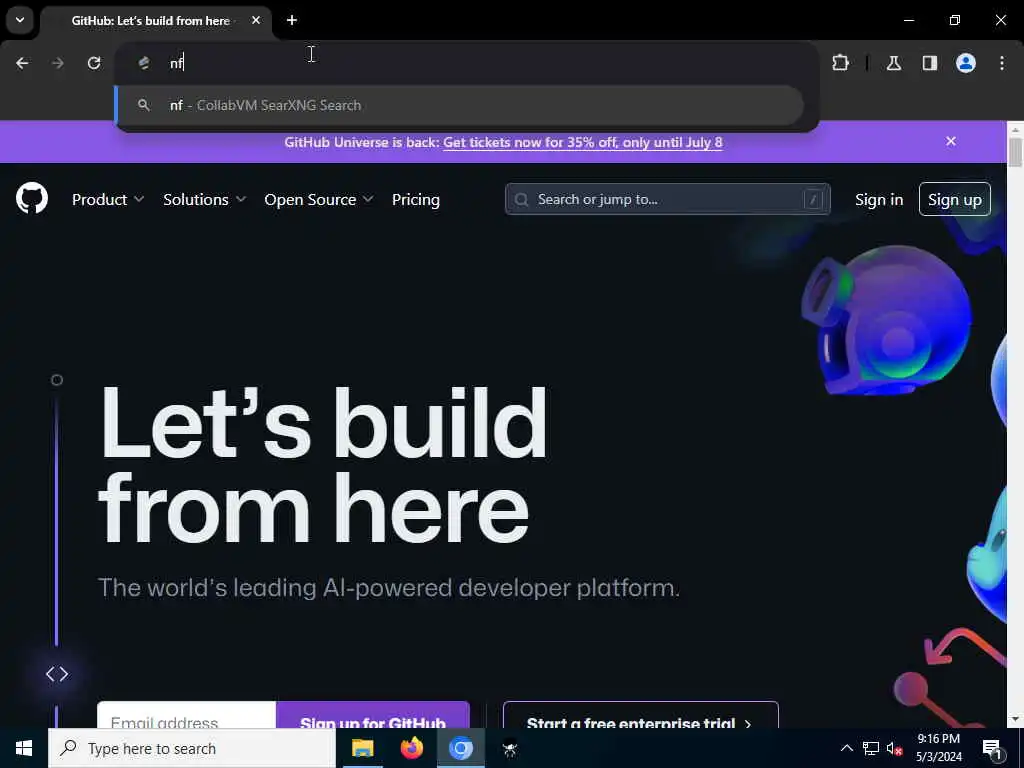
Task: Click the GitHub Octocat logo
Action: tap(32, 198)
